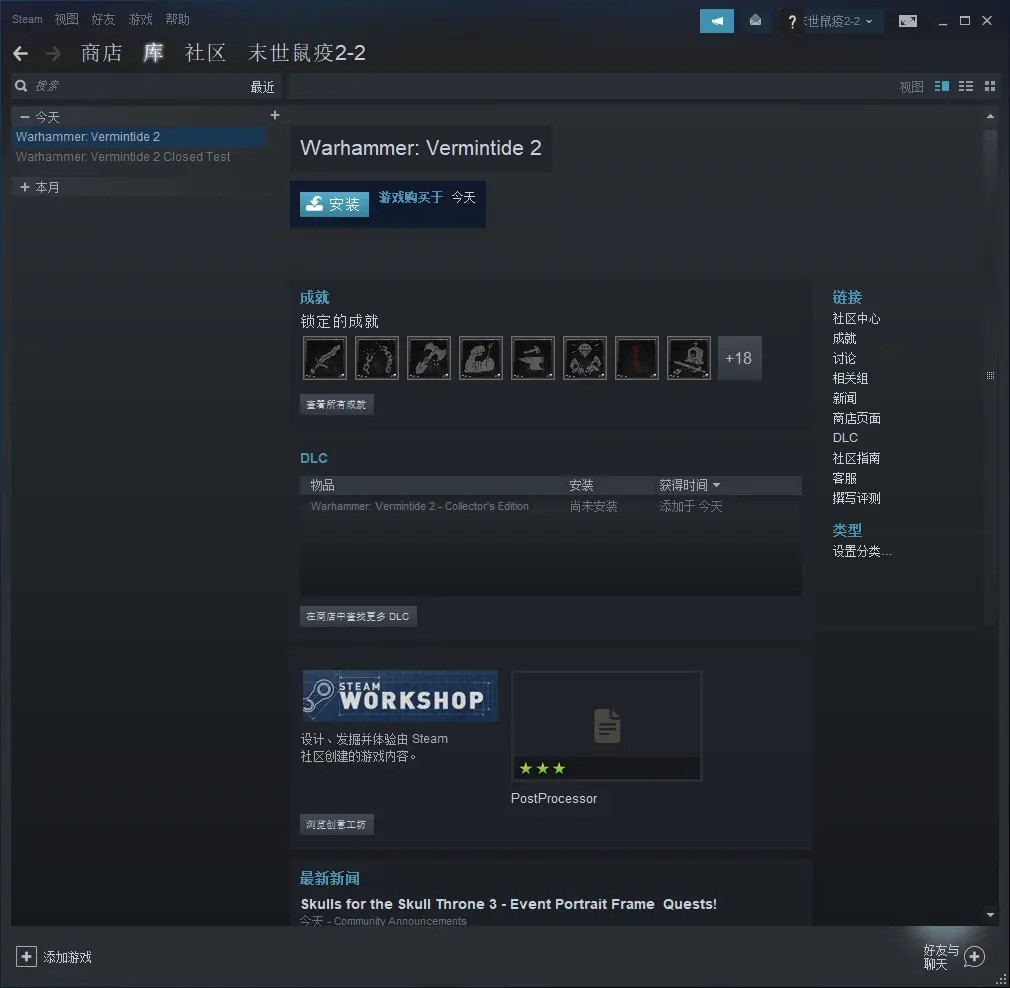Click the +18 more achievements tile
Image resolution: width=1010 pixels, height=988 pixels.
pos(739,358)
